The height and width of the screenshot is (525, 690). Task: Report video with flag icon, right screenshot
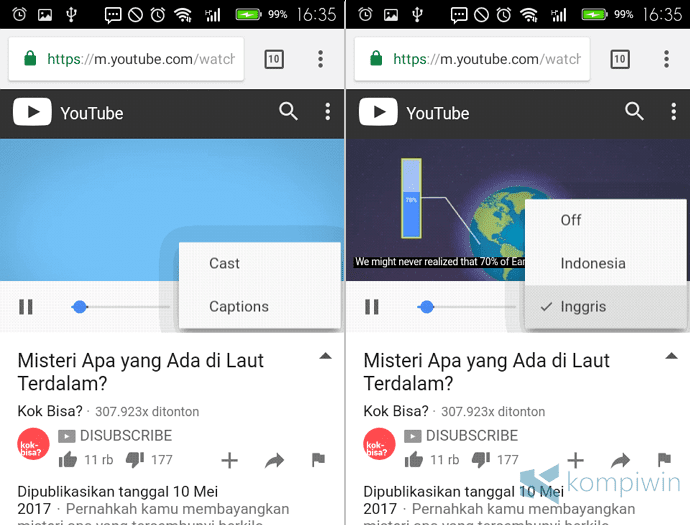pos(664,459)
